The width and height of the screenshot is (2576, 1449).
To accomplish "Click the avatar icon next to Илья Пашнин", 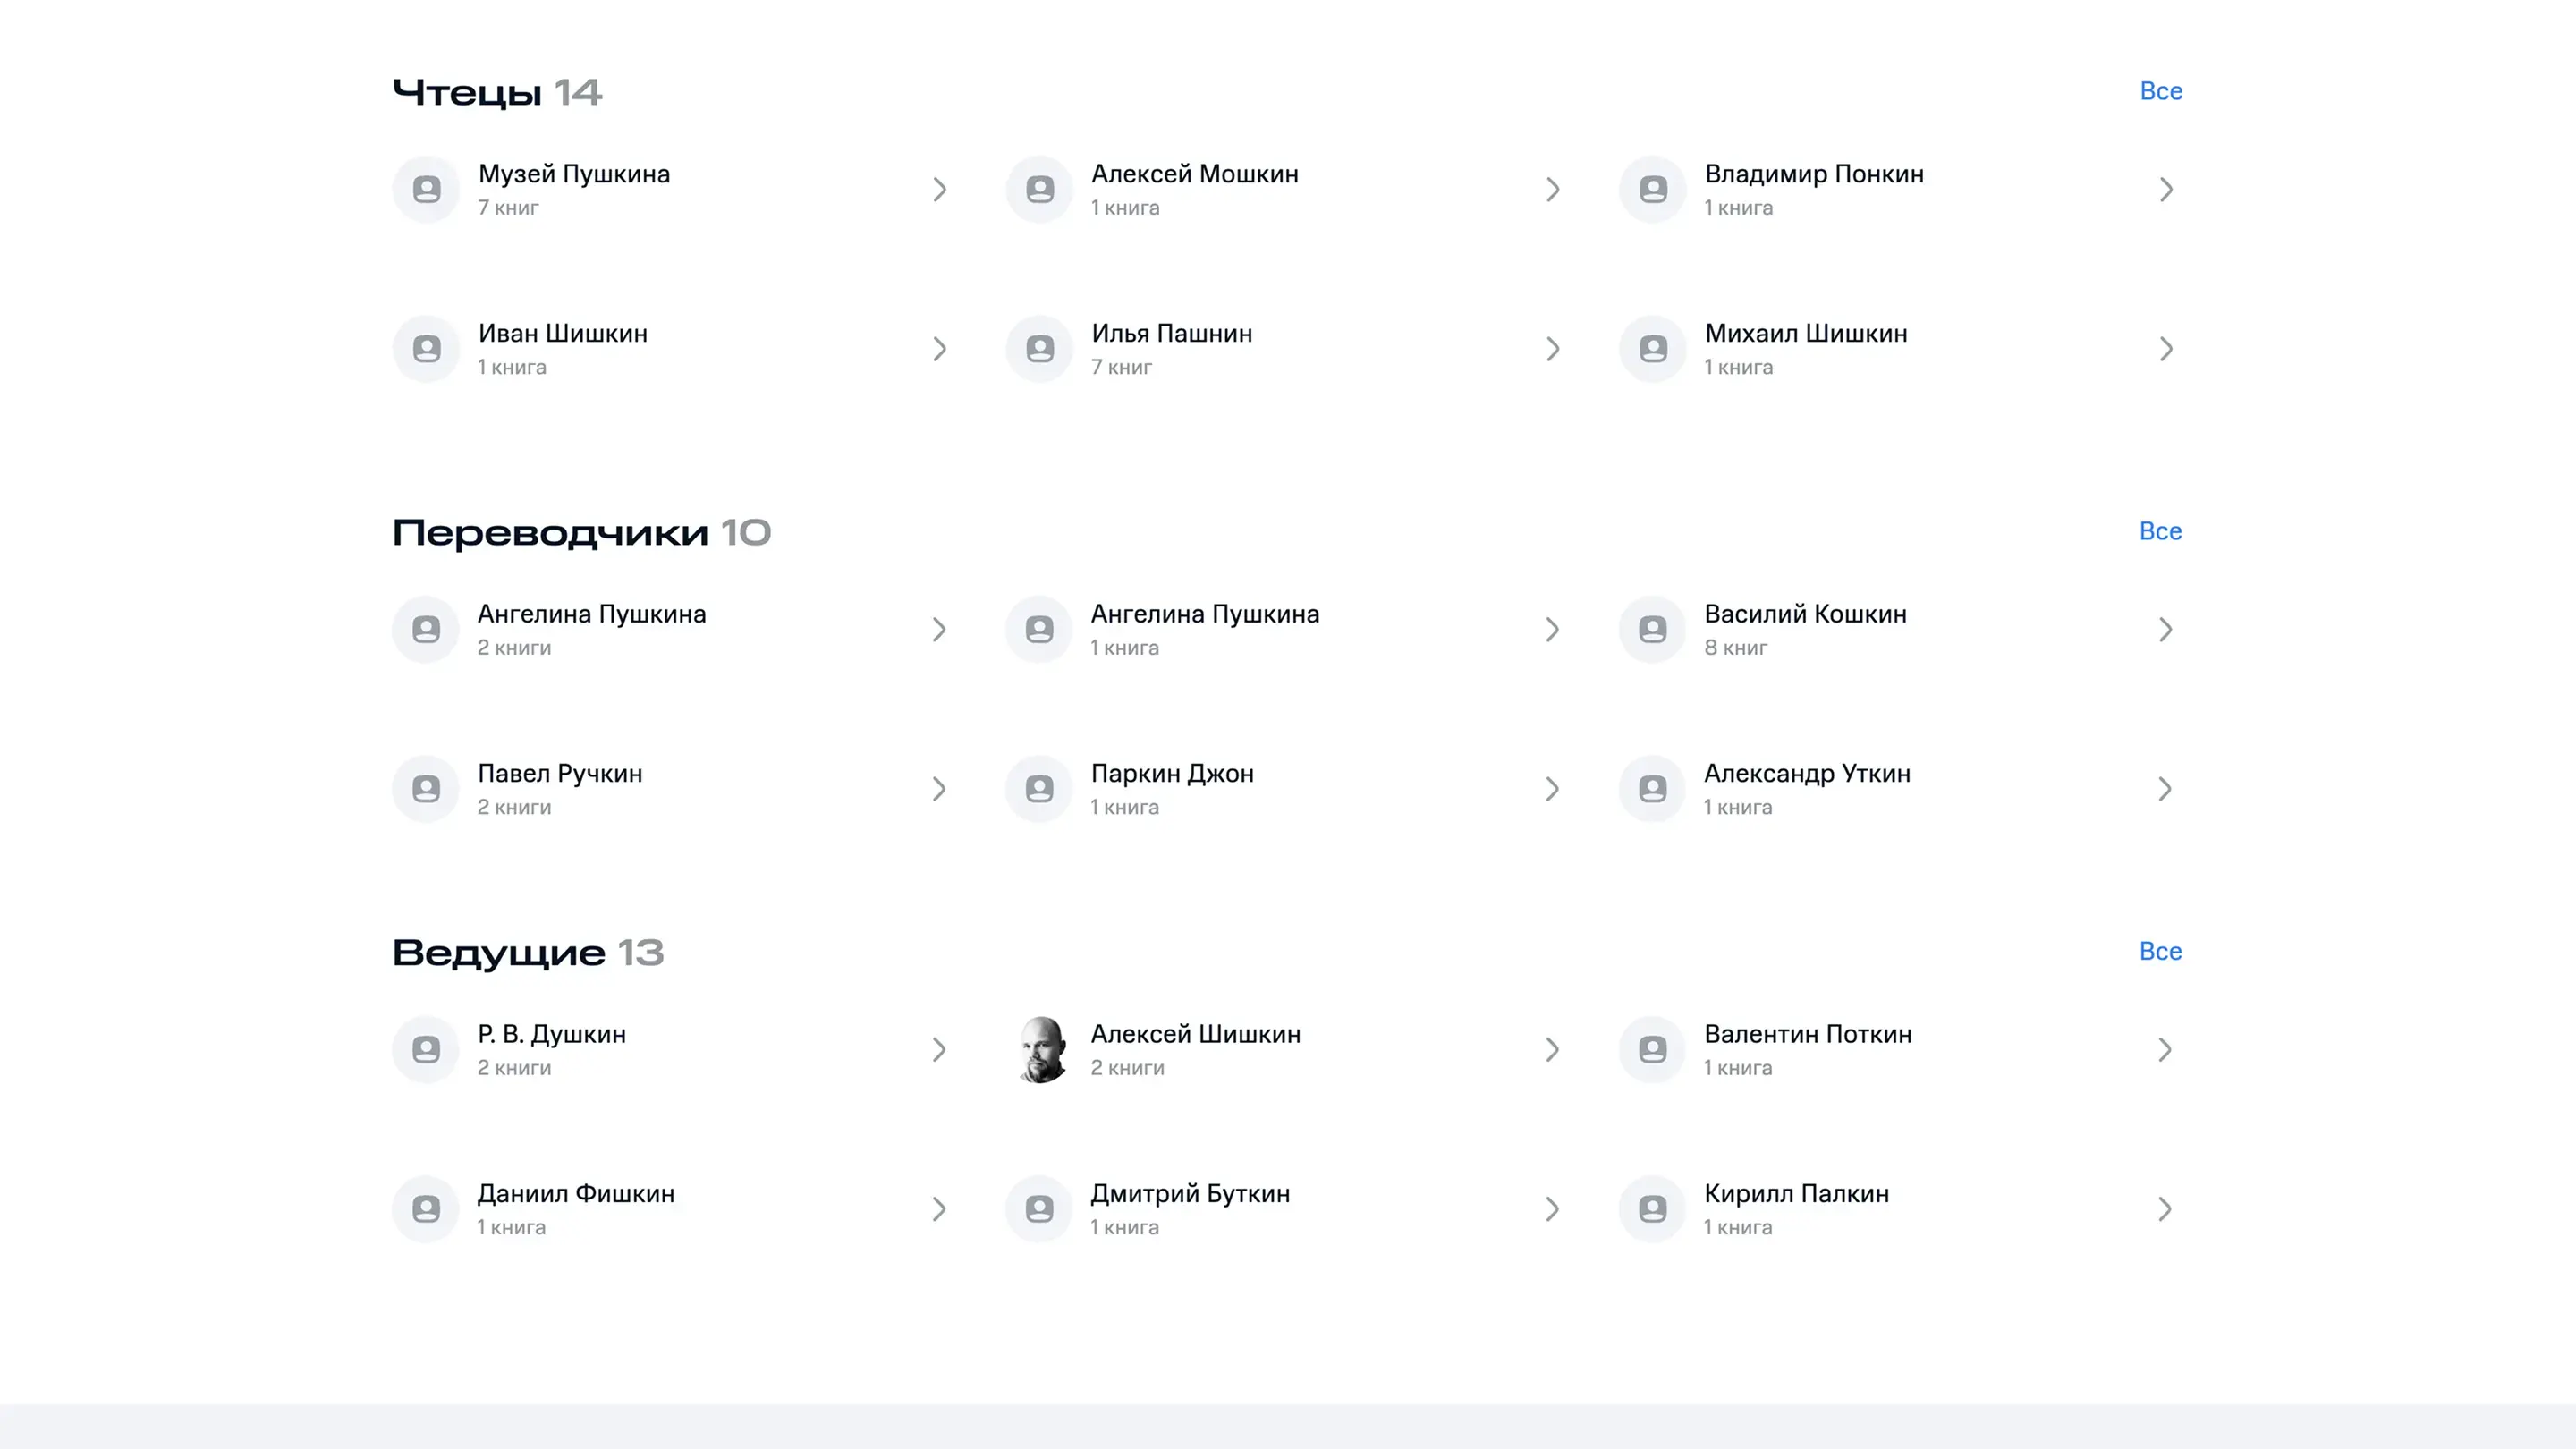I will [1040, 349].
